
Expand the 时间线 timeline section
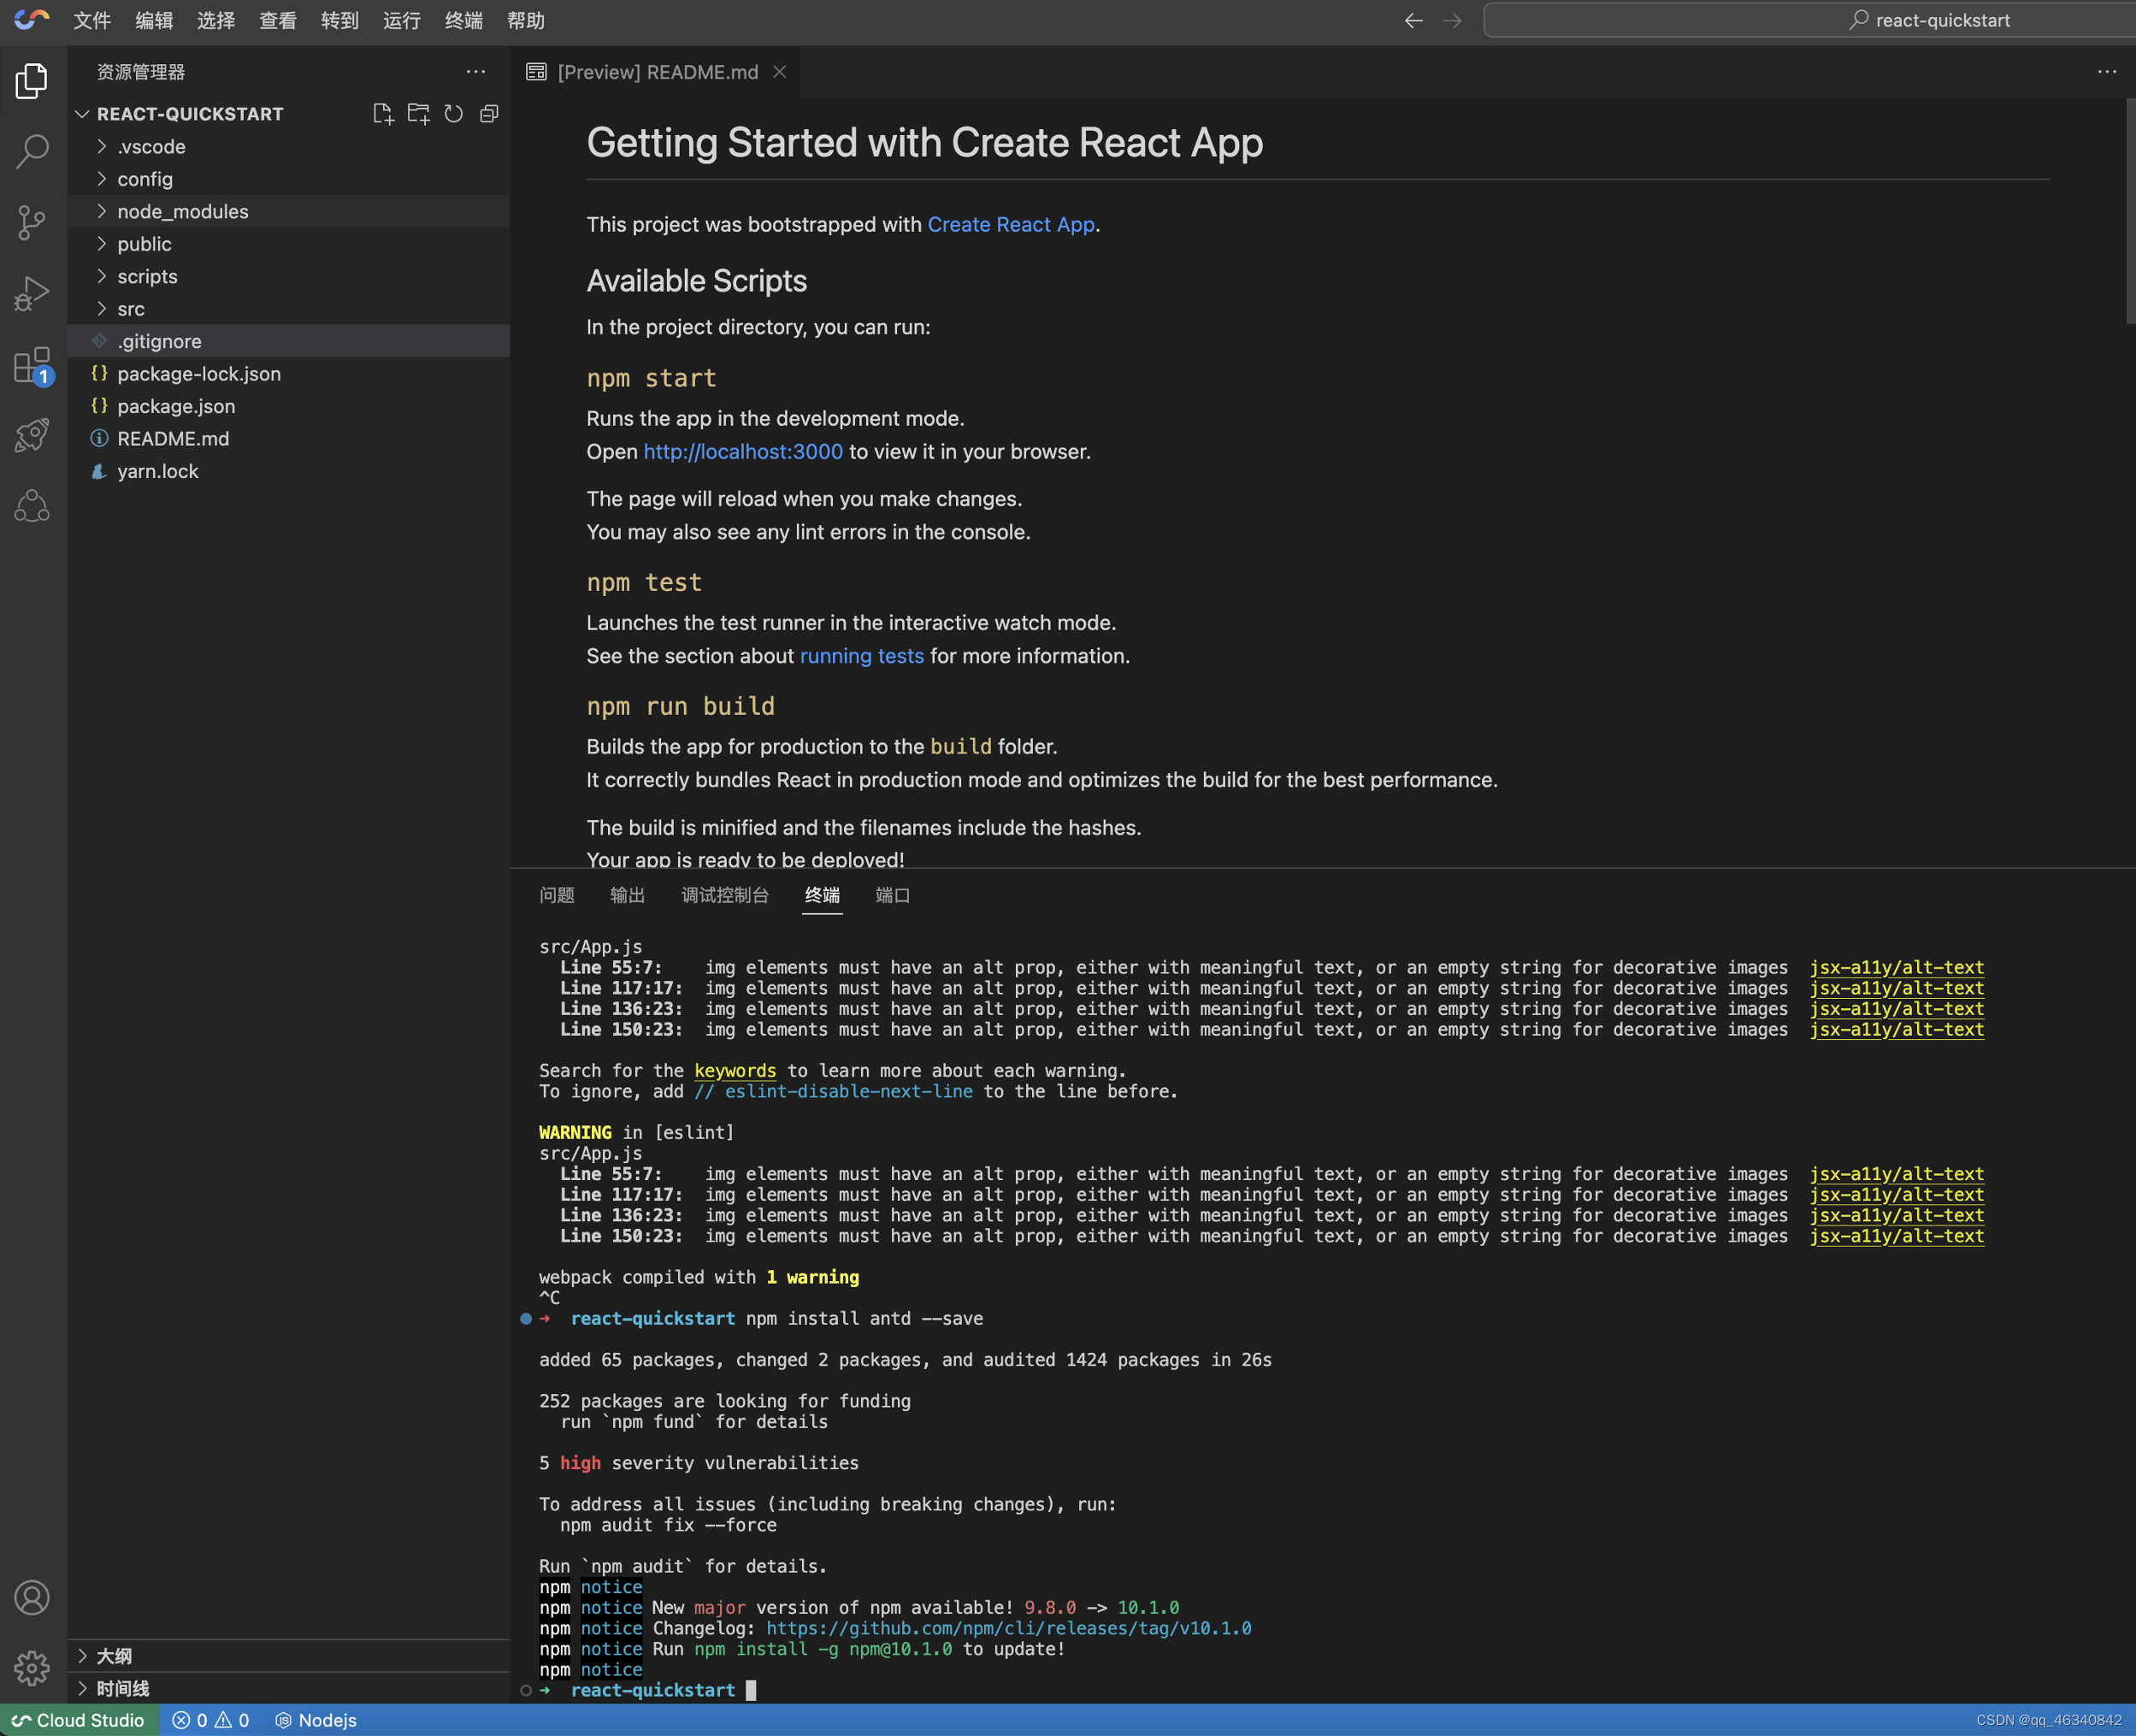(288, 1688)
